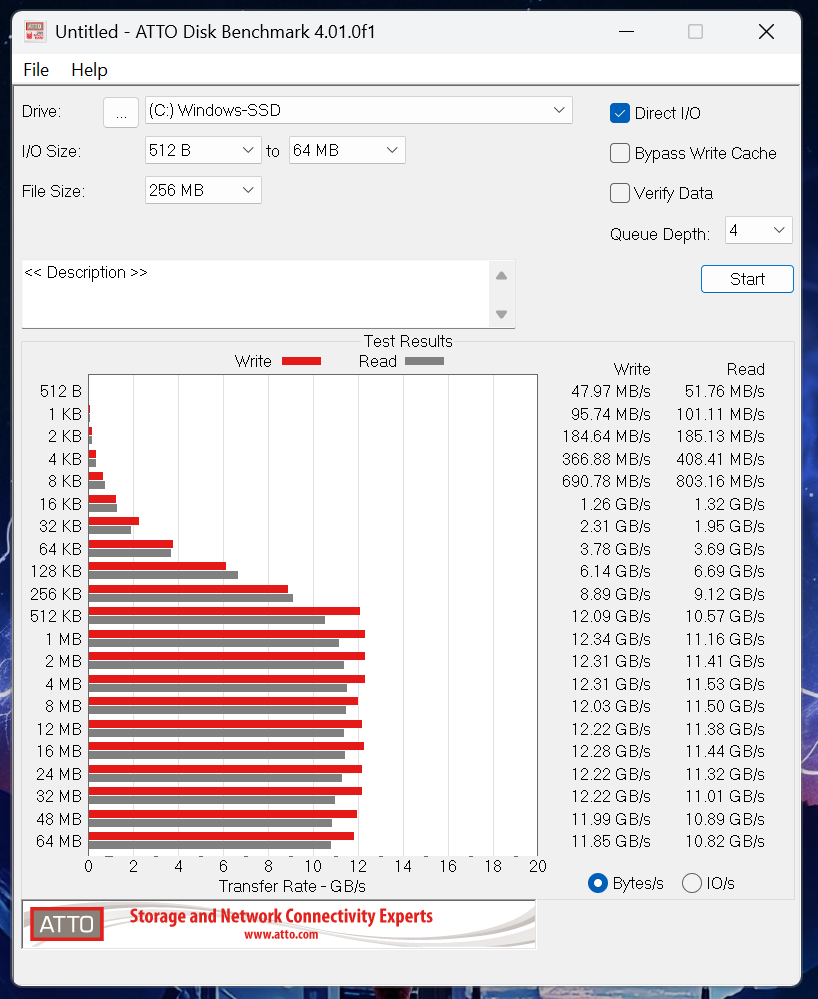Click the 512 B read value 51.76 MB/s
This screenshot has height=999, width=818.
pyautogui.click(x=725, y=391)
